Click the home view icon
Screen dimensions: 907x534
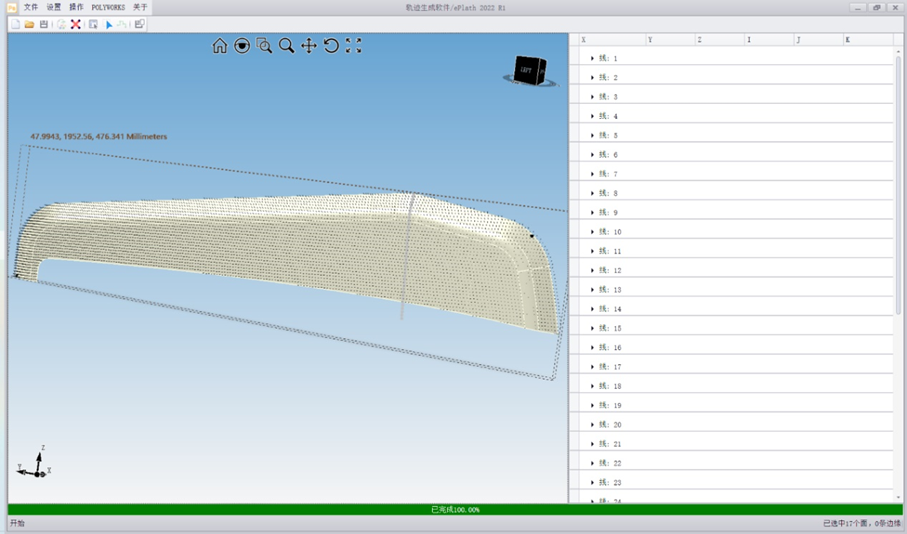[x=219, y=46]
